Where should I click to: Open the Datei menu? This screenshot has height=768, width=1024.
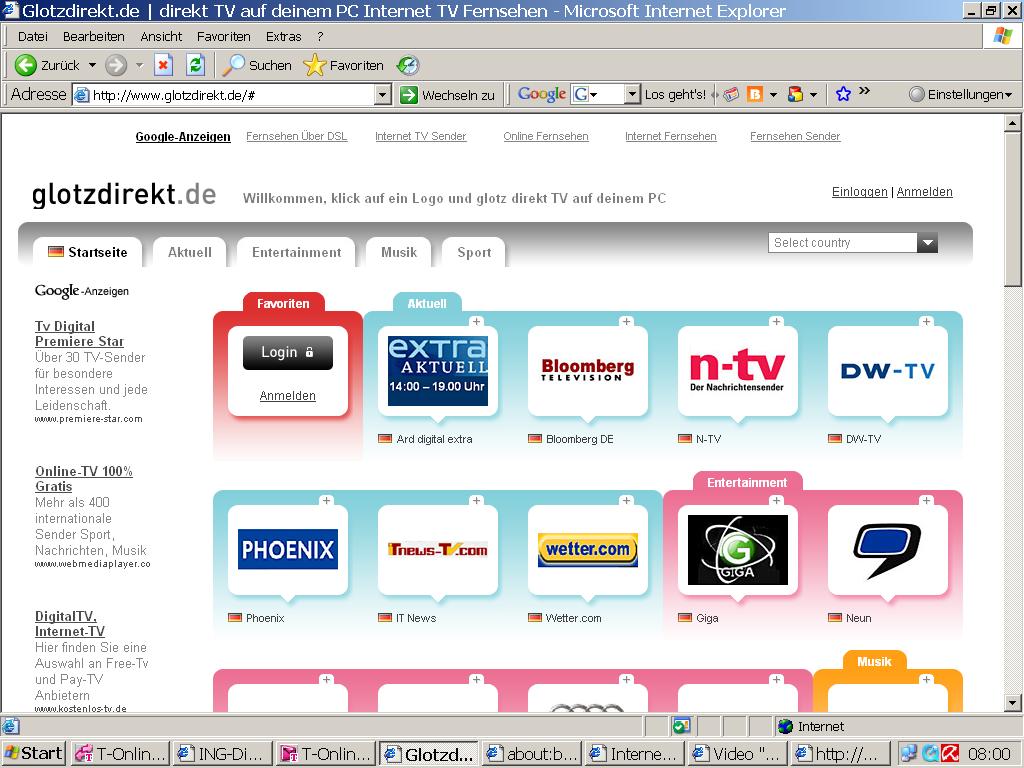click(33, 37)
